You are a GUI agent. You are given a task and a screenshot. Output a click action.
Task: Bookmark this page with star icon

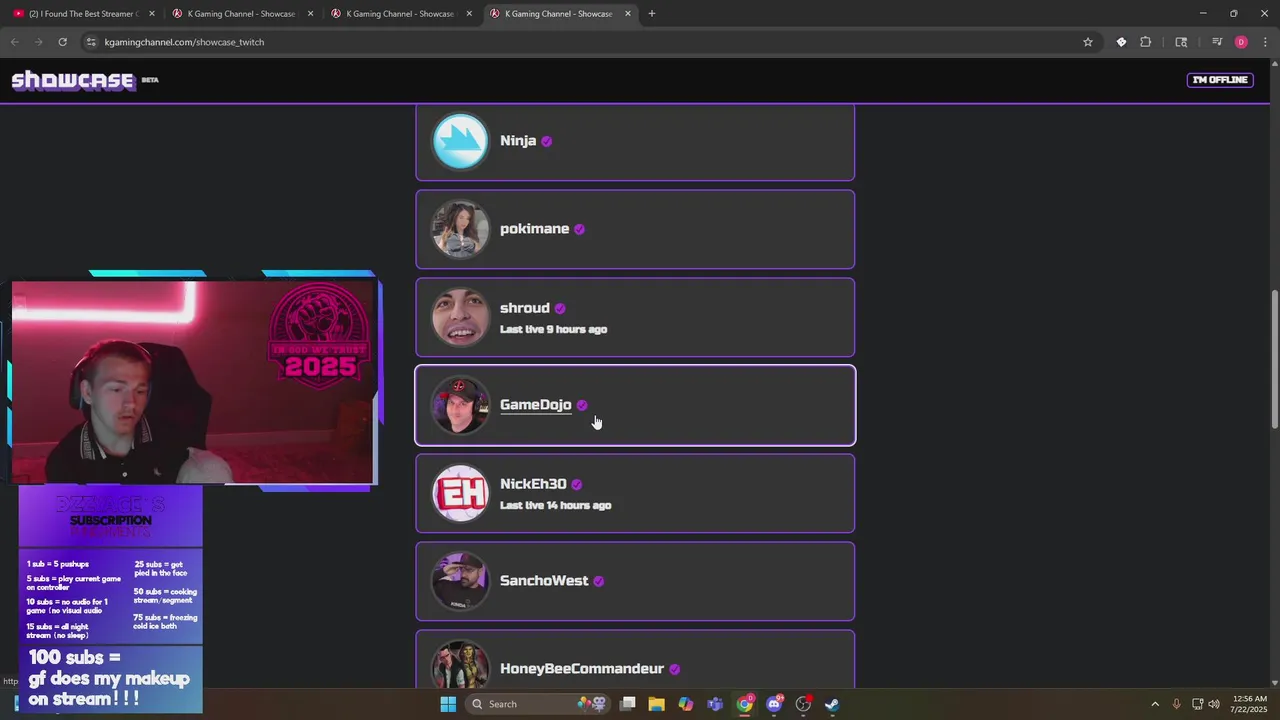[x=1087, y=42]
